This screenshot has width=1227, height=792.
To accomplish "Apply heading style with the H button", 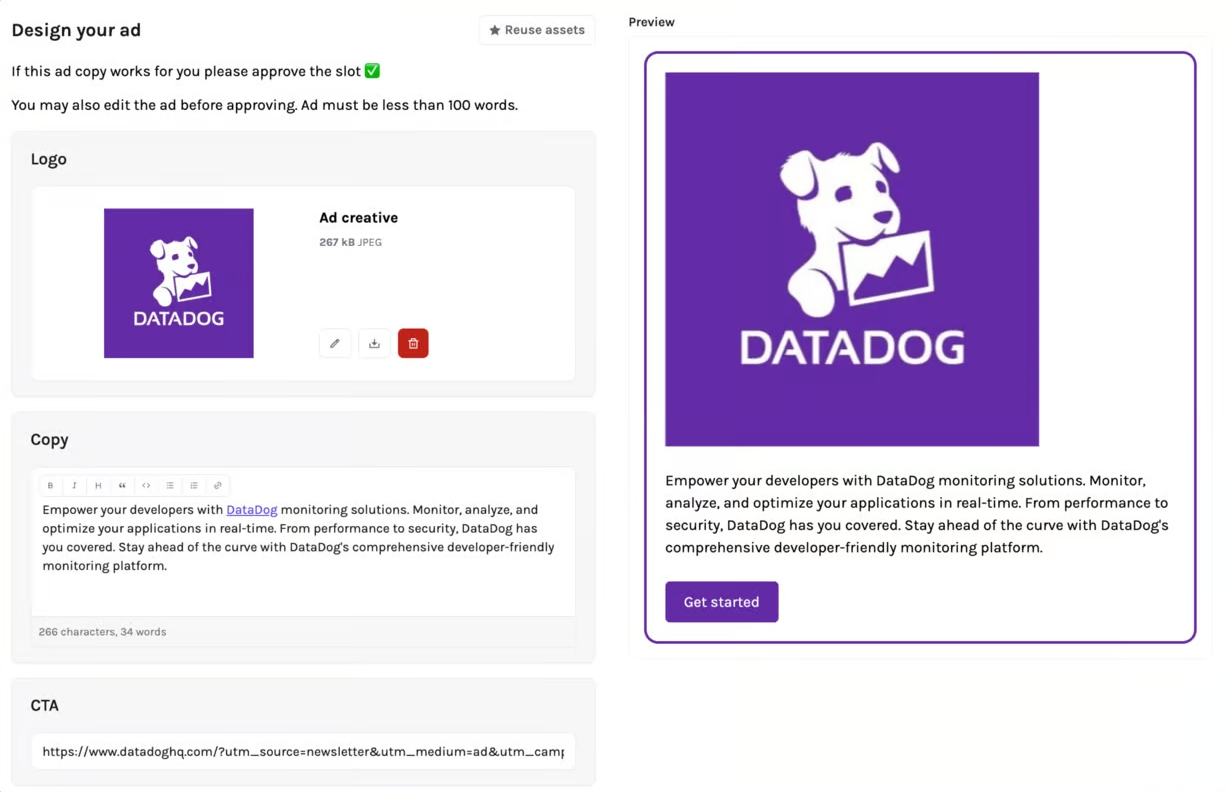I will point(98,486).
